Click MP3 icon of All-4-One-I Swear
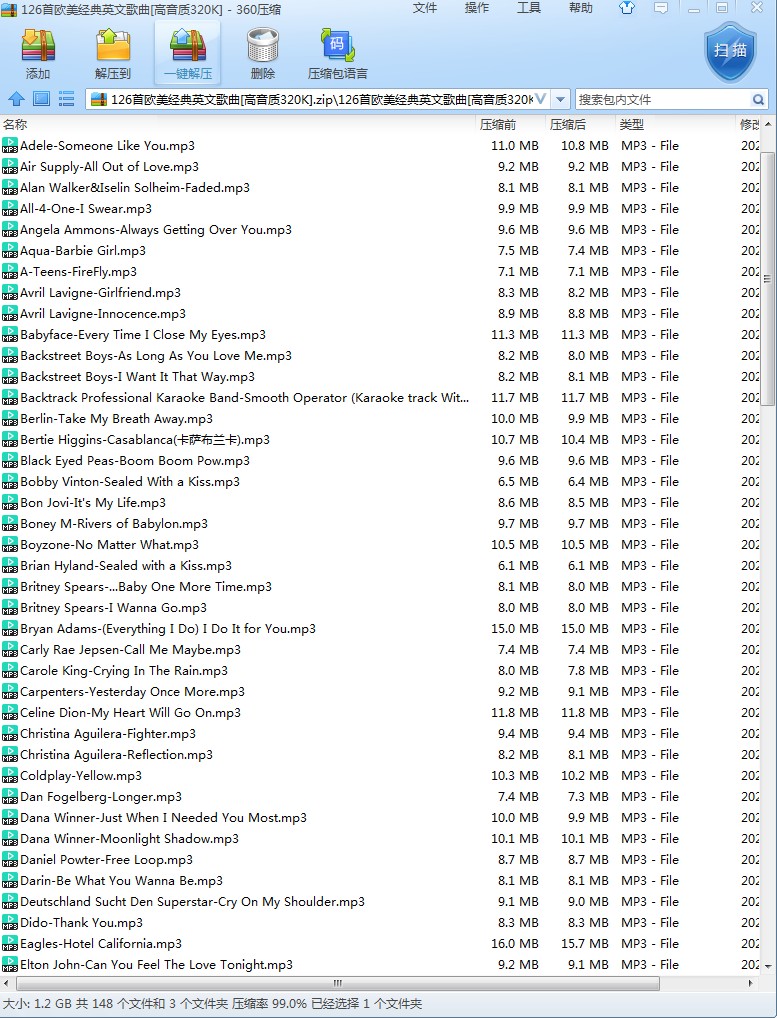Image resolution: width=777 pixels, height=1018 pixels. [10, 208]
